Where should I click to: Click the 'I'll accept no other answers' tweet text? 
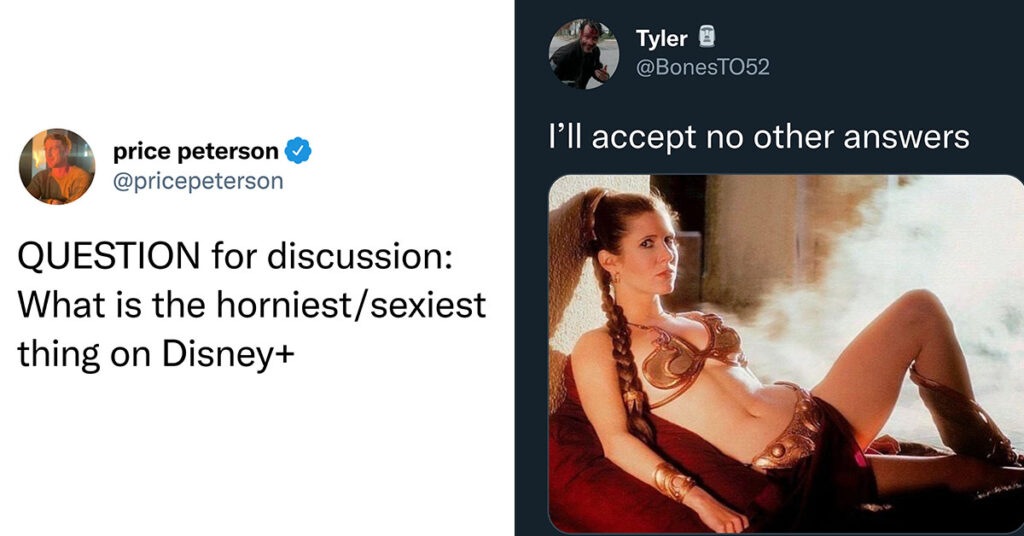pos(759,138)
